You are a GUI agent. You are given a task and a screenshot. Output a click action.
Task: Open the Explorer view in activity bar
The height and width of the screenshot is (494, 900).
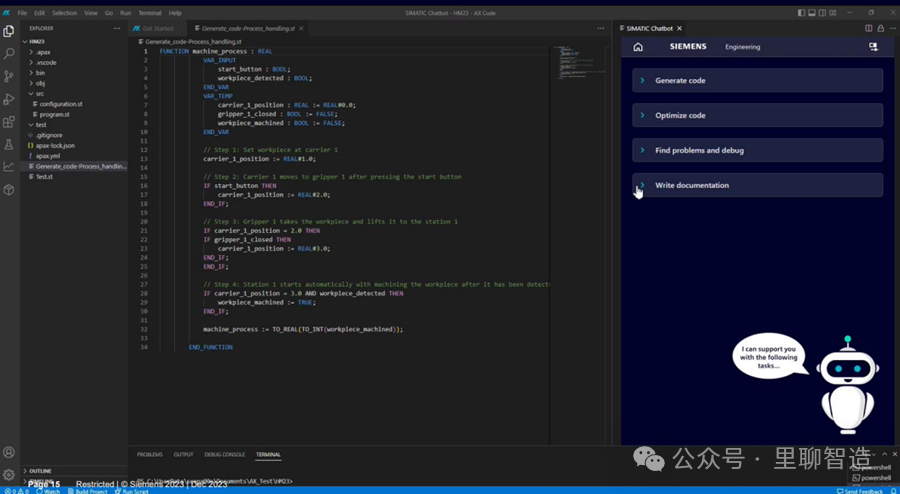click(9, 31)
